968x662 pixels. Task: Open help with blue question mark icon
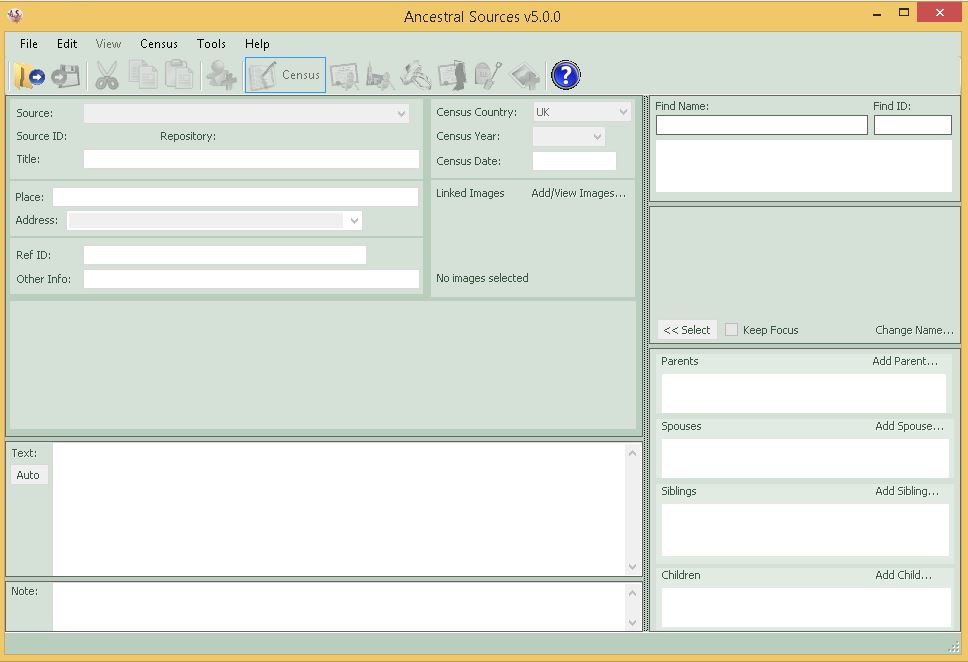click(565, 75)
